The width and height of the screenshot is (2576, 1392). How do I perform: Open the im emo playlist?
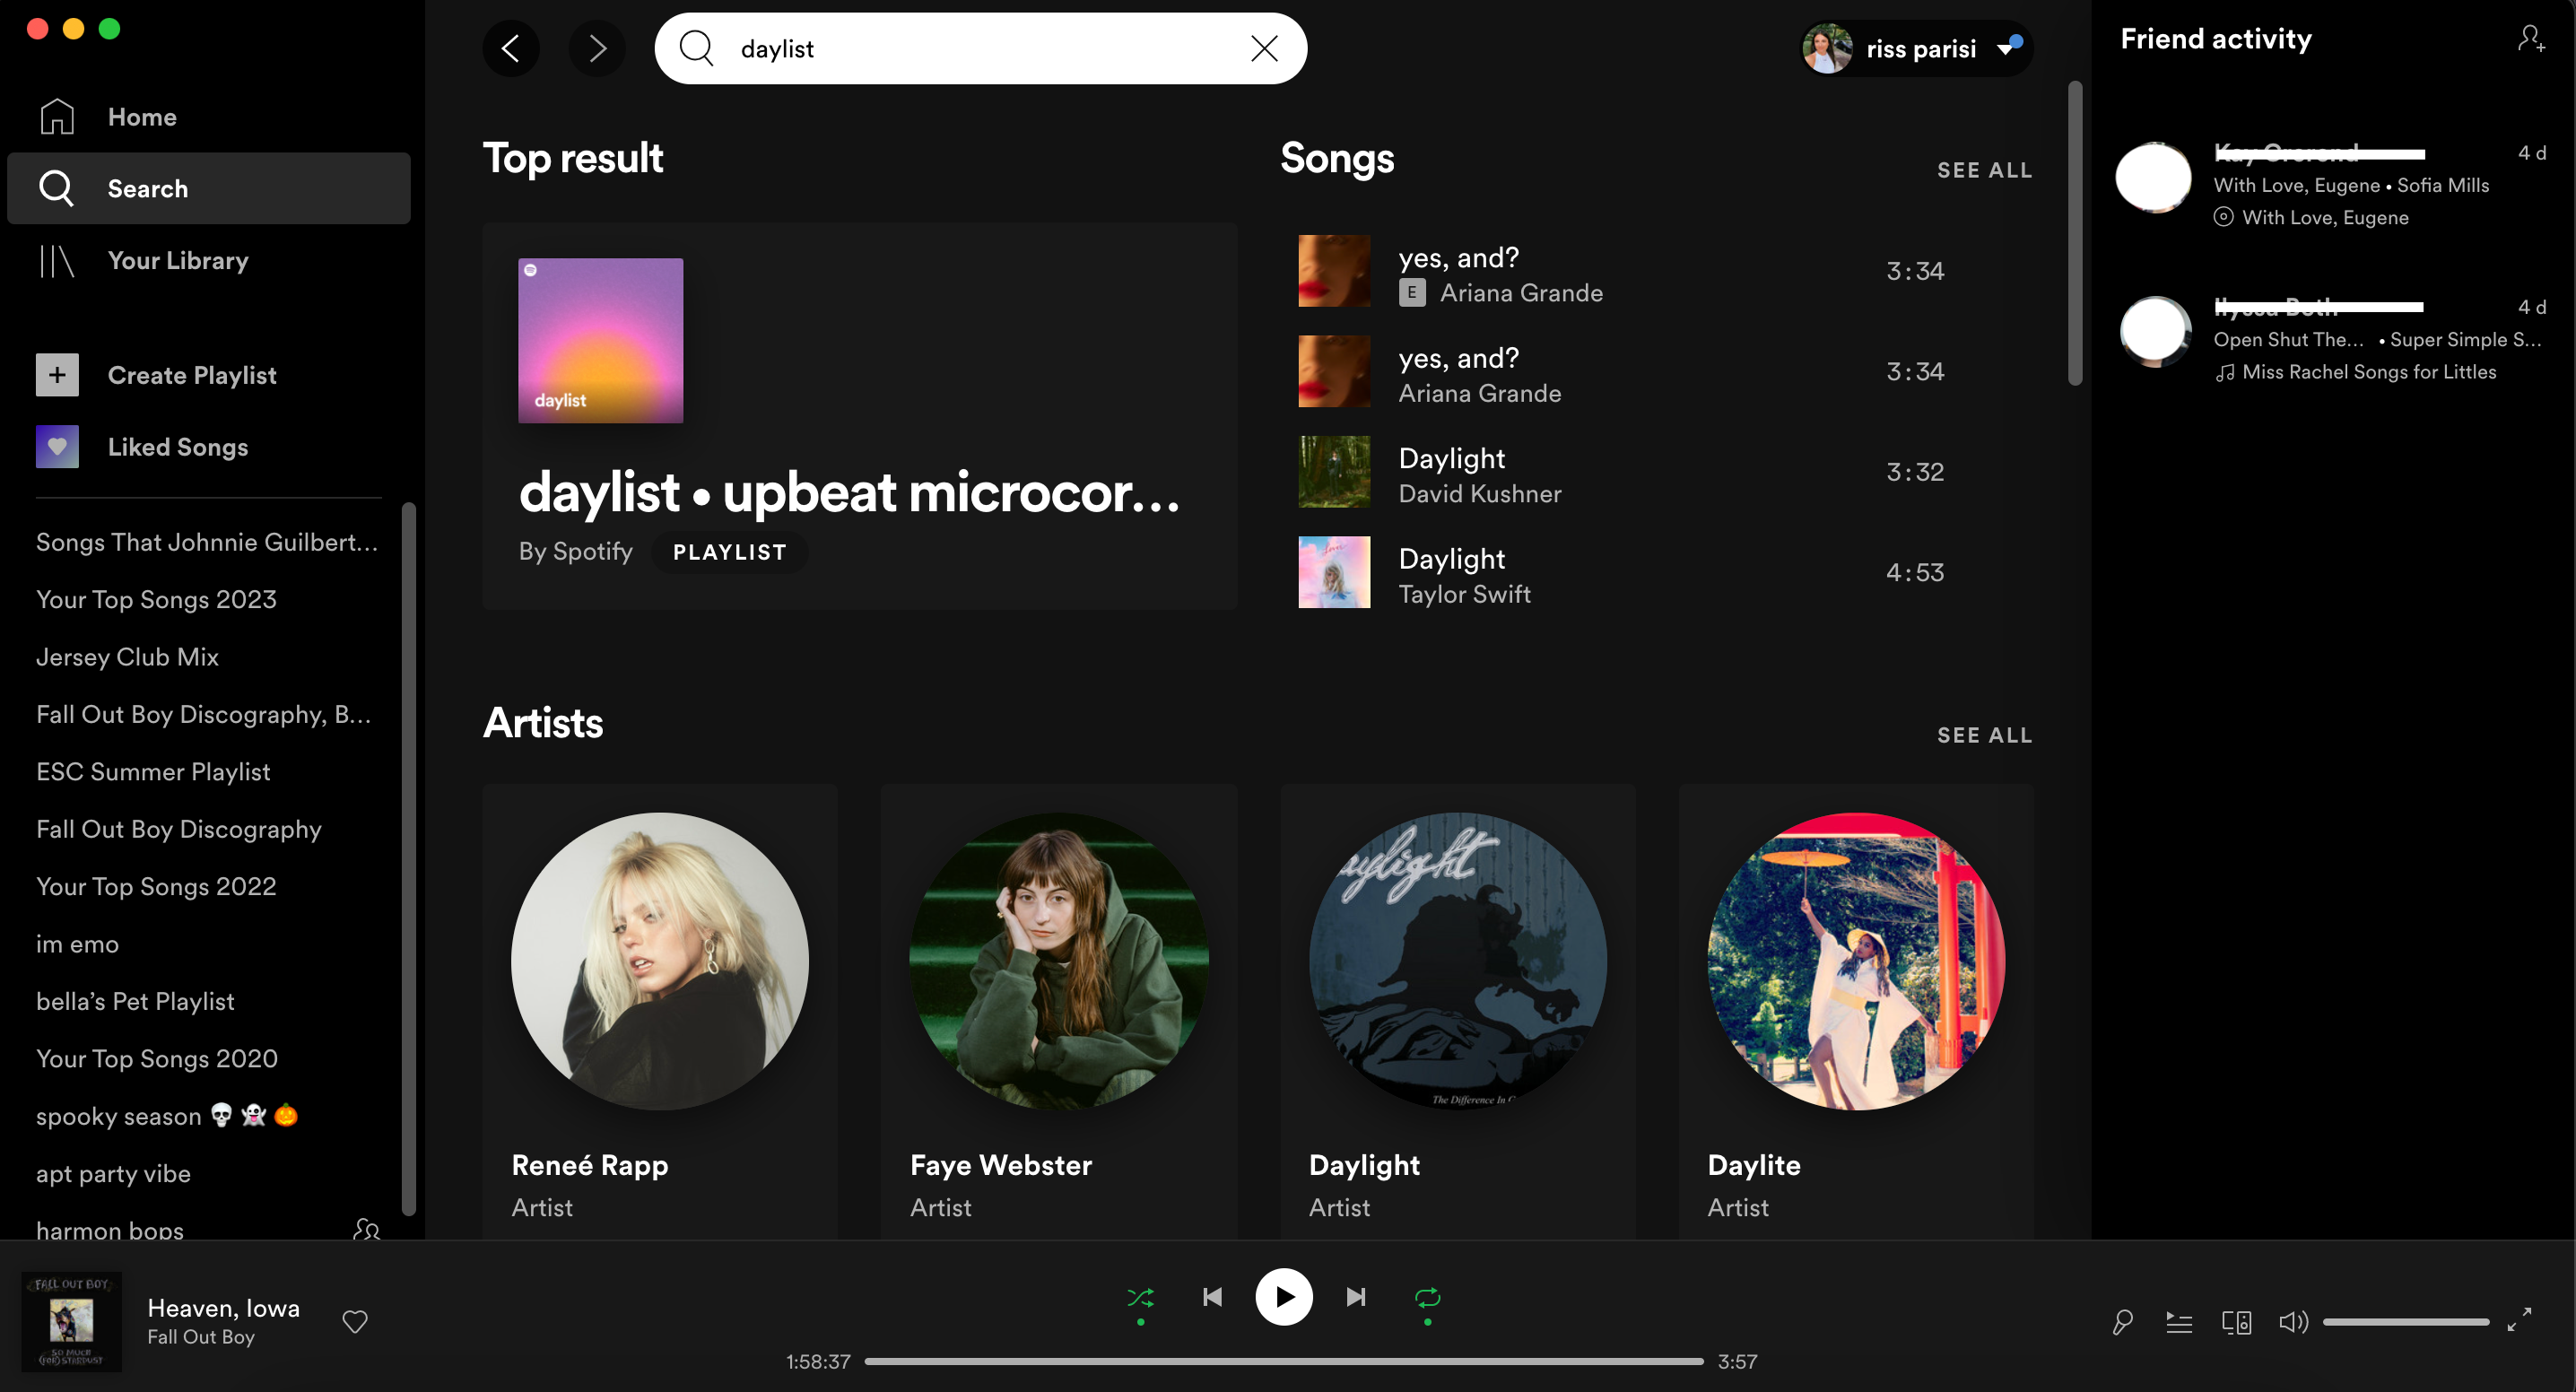click(77, 943)
